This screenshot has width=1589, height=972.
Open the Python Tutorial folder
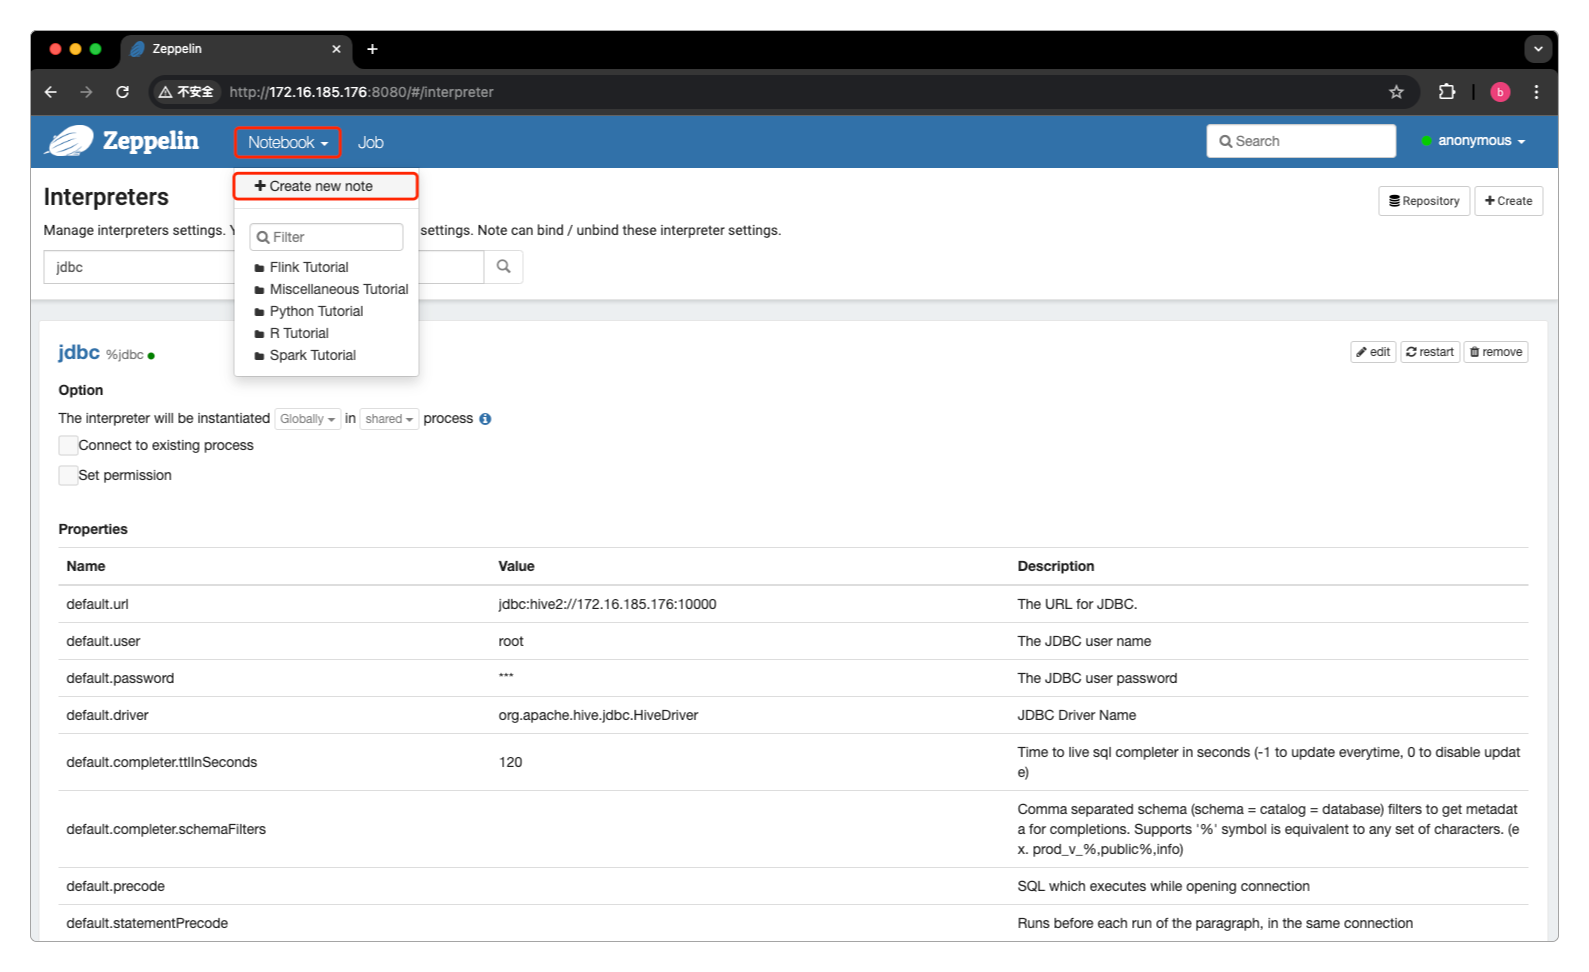[x=308, y=311]
